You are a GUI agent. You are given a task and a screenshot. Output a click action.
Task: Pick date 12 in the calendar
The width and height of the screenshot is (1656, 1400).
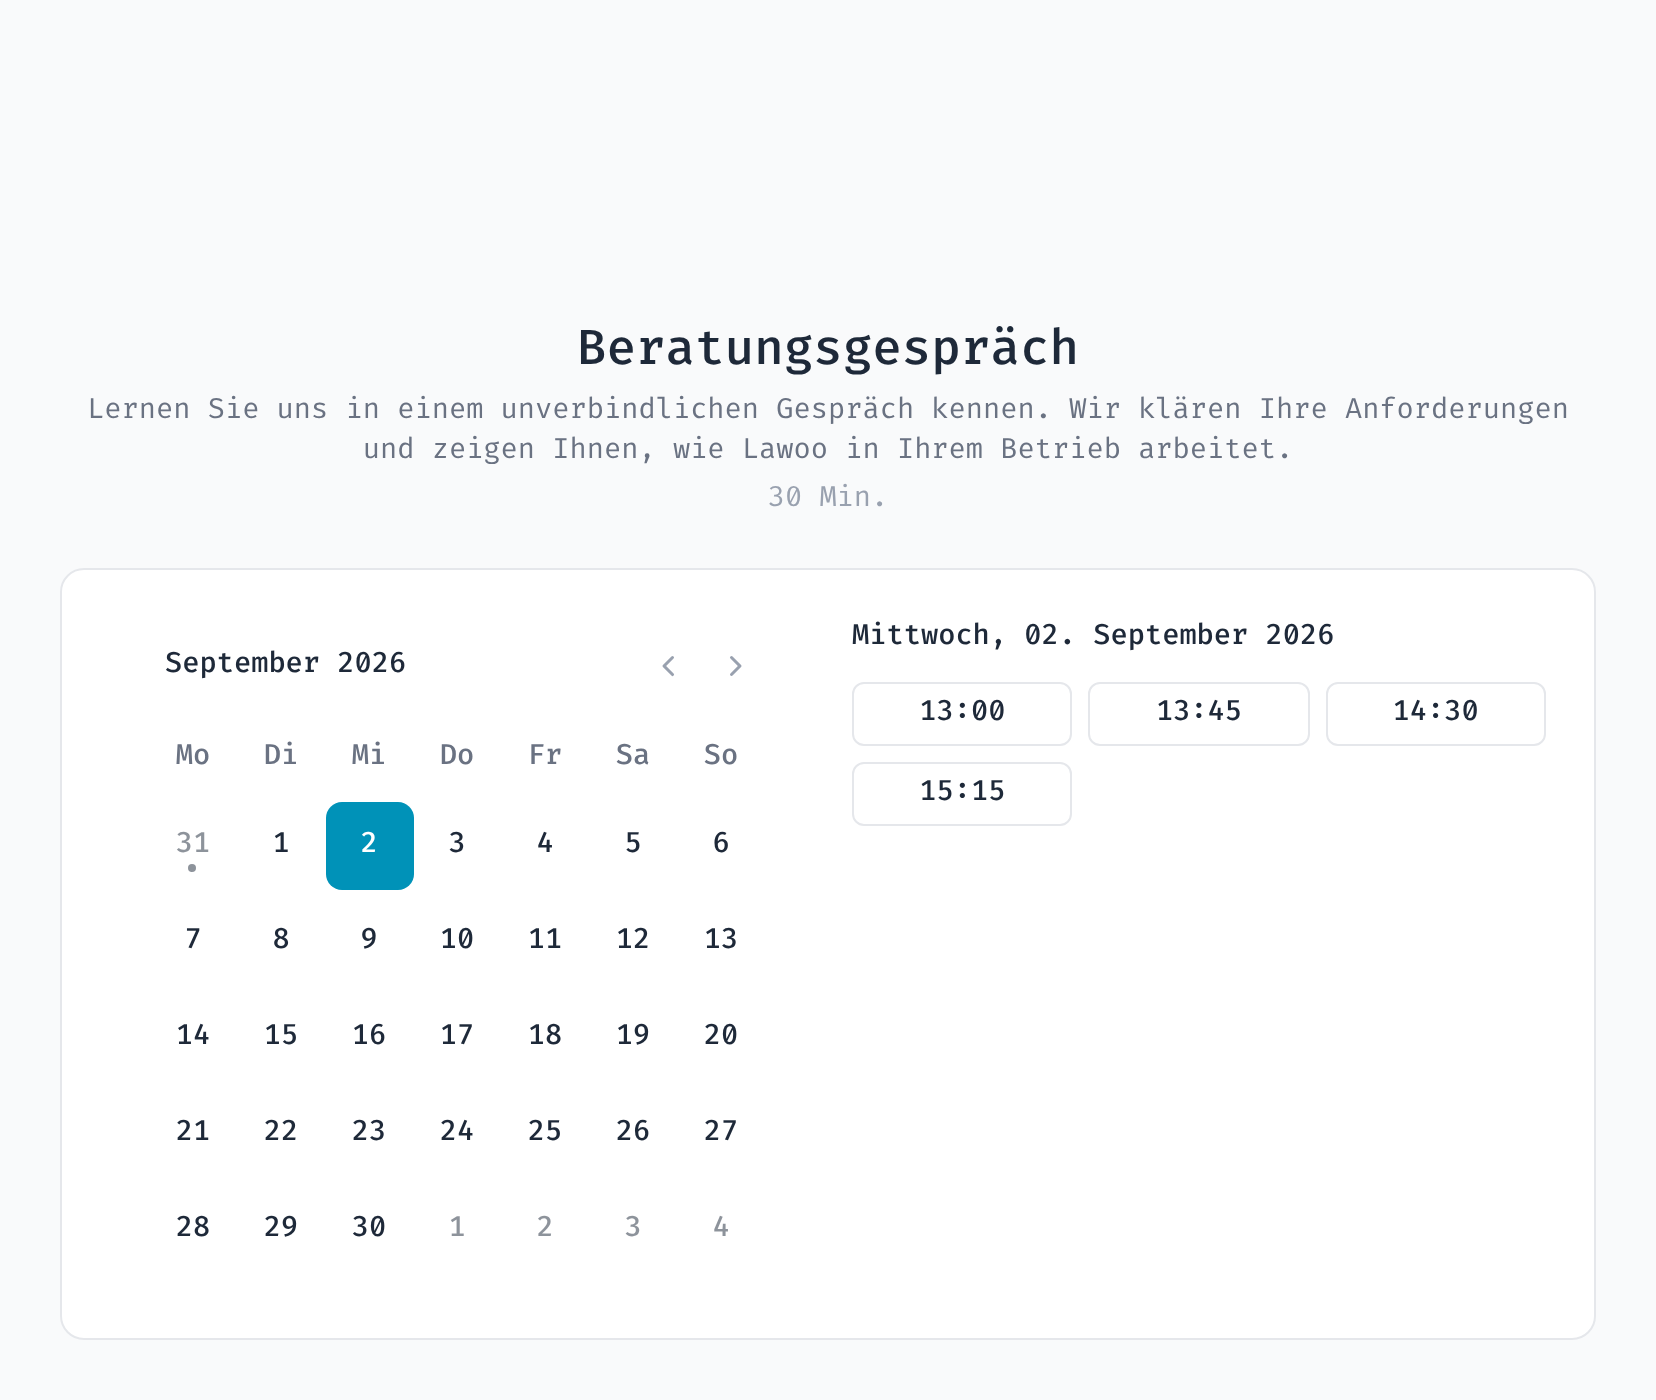pyautogui.click(x=633, y=942)
